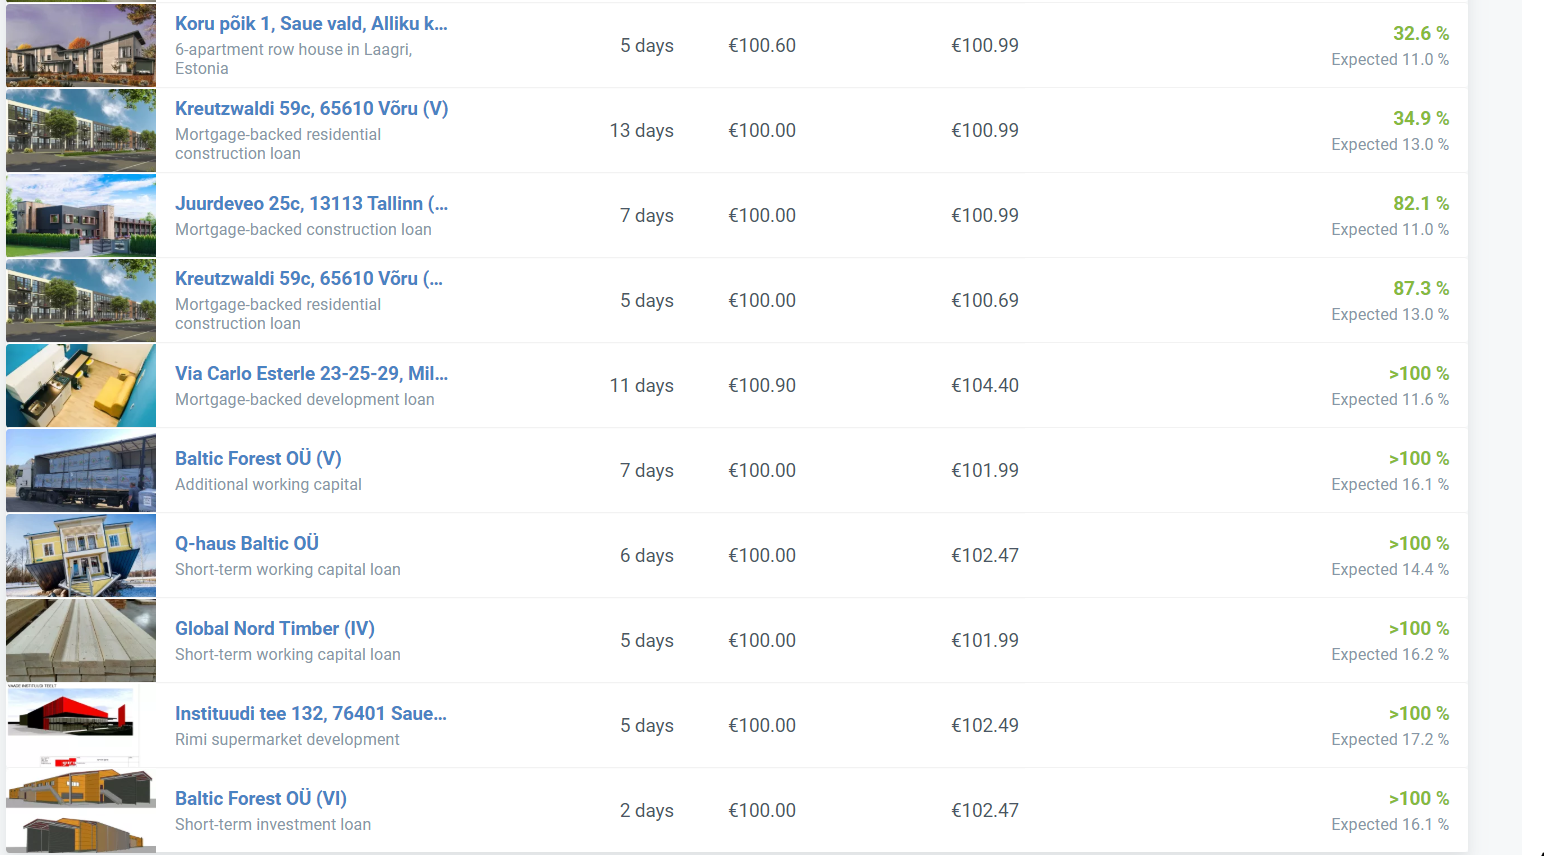Click the Q-haus upside-down house thumbnail
The image size is (1544, 856).
[x=81, y=555]
